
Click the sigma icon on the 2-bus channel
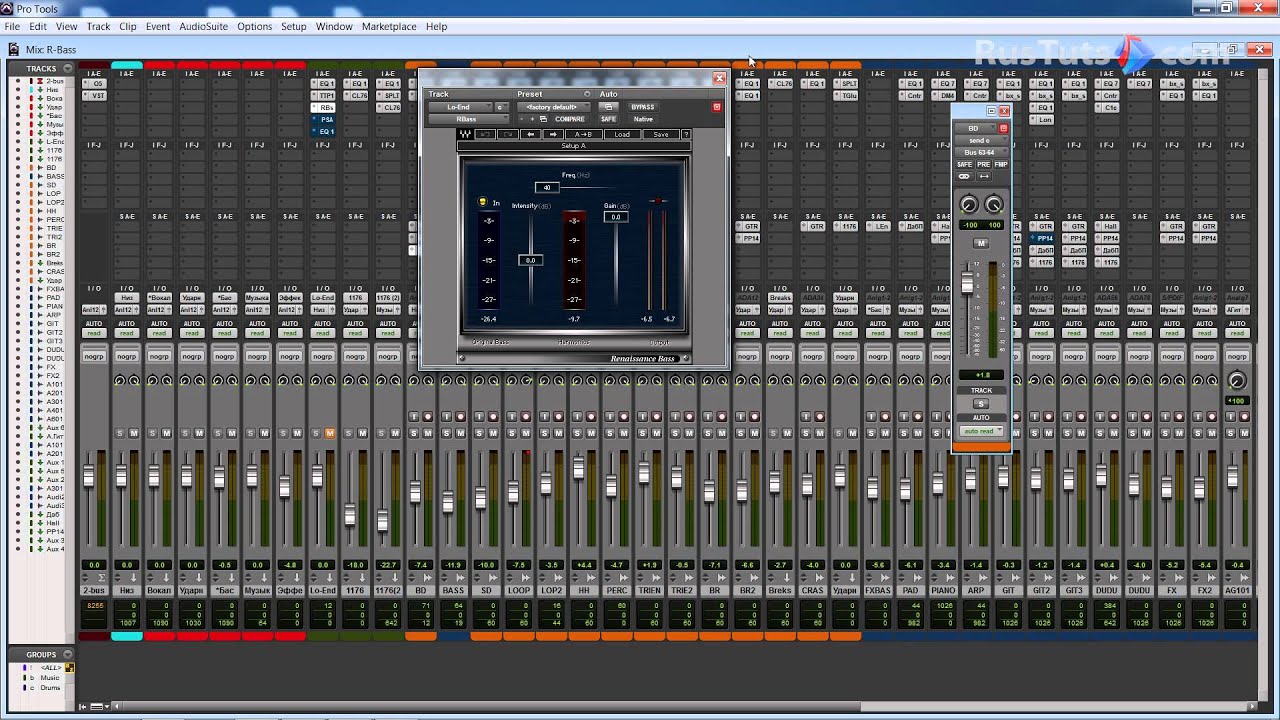coord(101,577)
